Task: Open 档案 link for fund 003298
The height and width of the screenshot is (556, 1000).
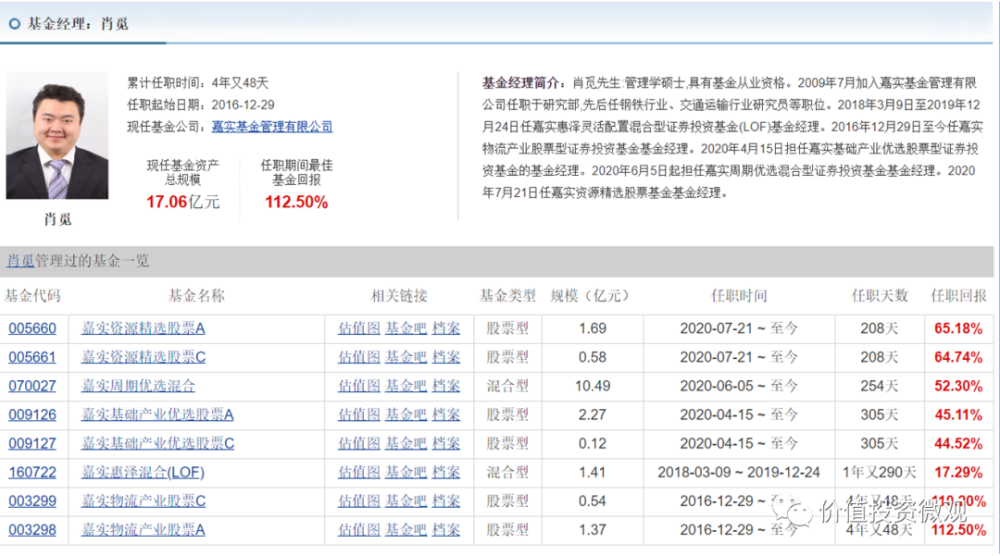Action: tap(446, 530)
